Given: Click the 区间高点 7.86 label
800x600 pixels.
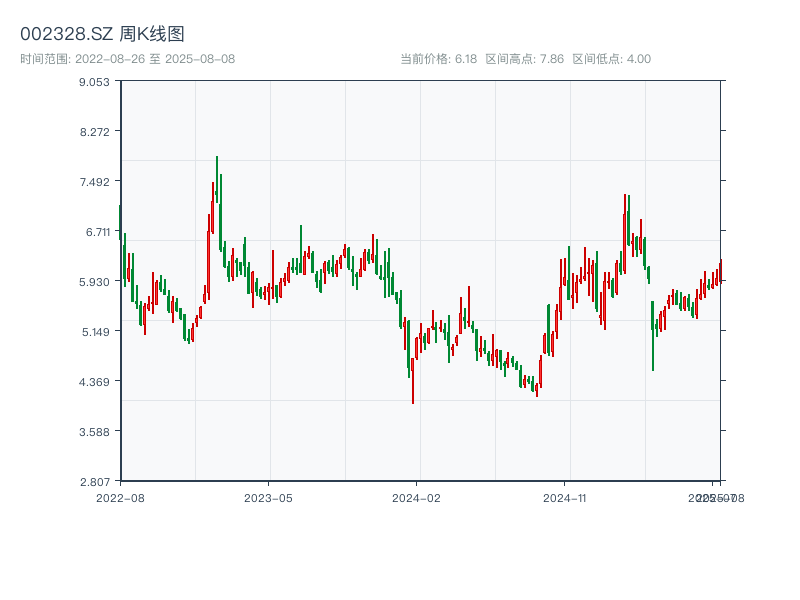Looking at the screenshot, I should 524,59.
